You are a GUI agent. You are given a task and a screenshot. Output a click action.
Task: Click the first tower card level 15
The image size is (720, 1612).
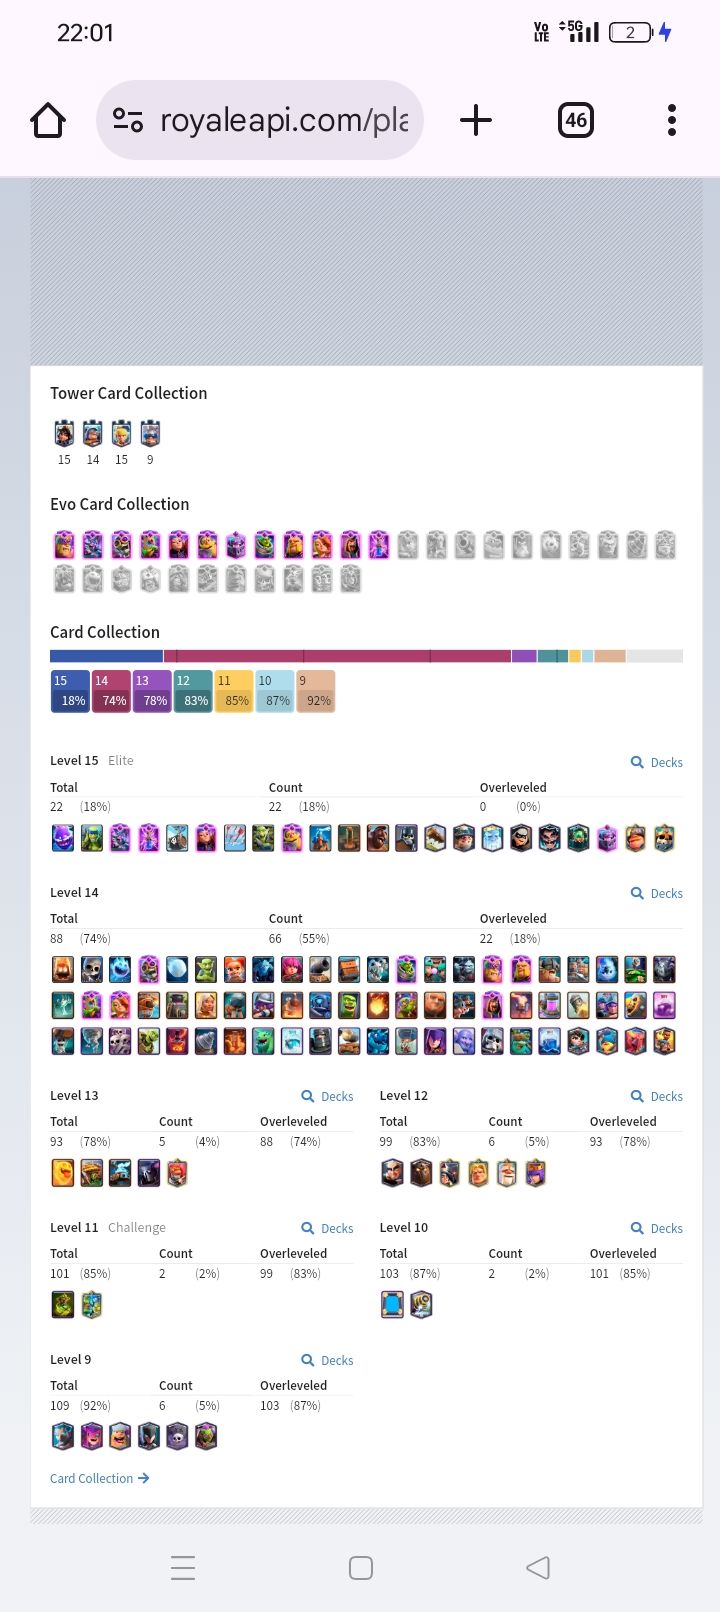tap(64, 434)
